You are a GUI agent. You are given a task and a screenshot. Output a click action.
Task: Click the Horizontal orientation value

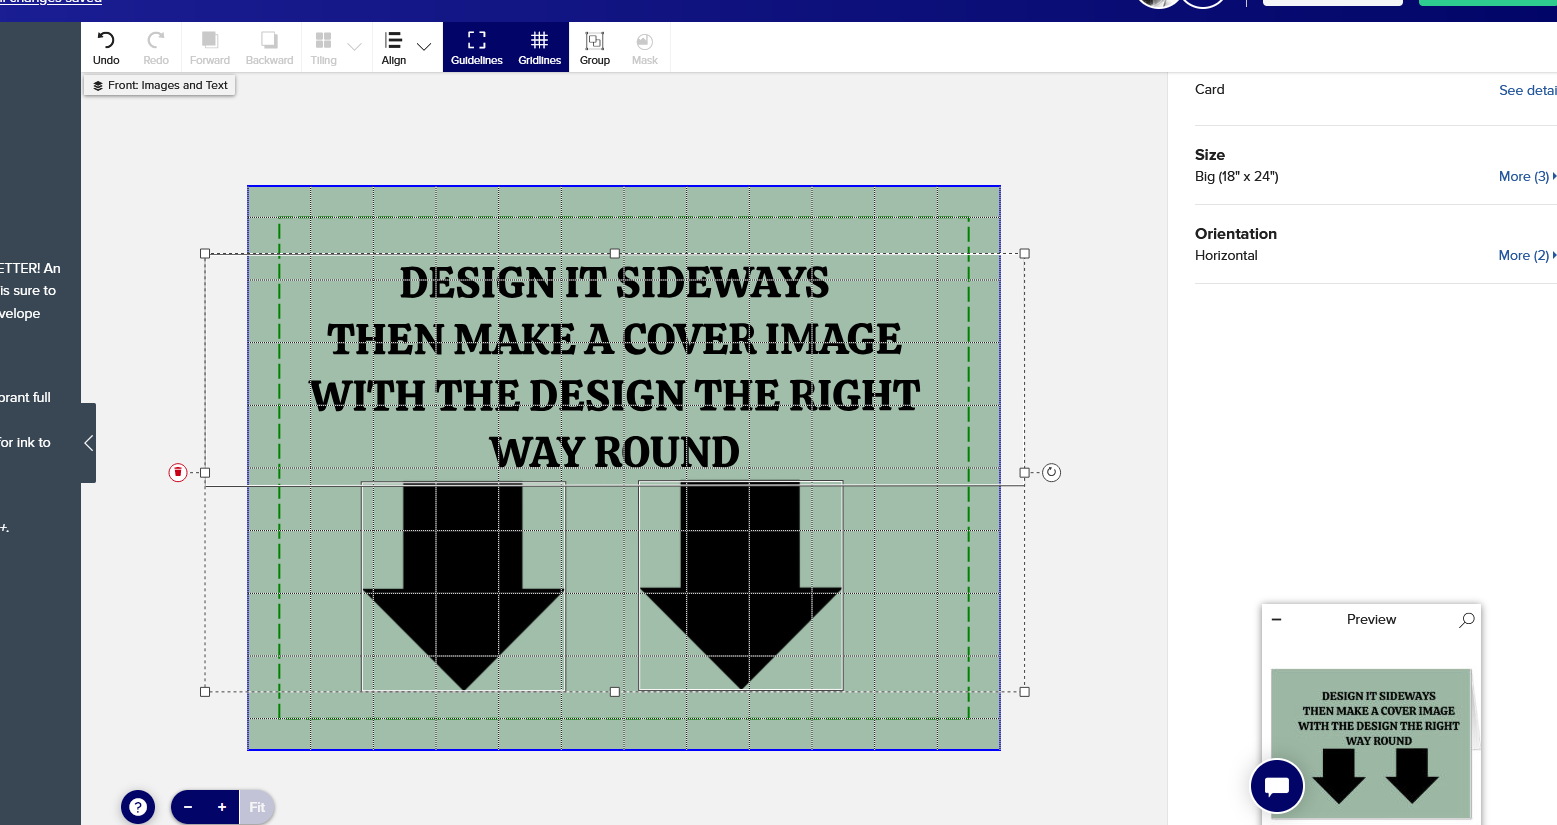[x=1226, y=255]
